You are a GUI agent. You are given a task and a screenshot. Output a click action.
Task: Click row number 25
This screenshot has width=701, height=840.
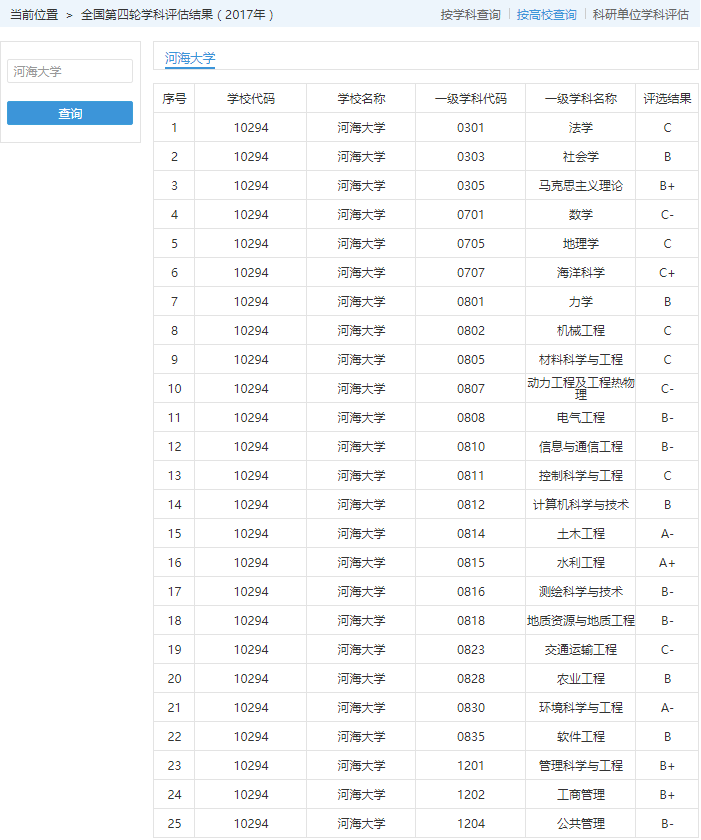point(174,823)
